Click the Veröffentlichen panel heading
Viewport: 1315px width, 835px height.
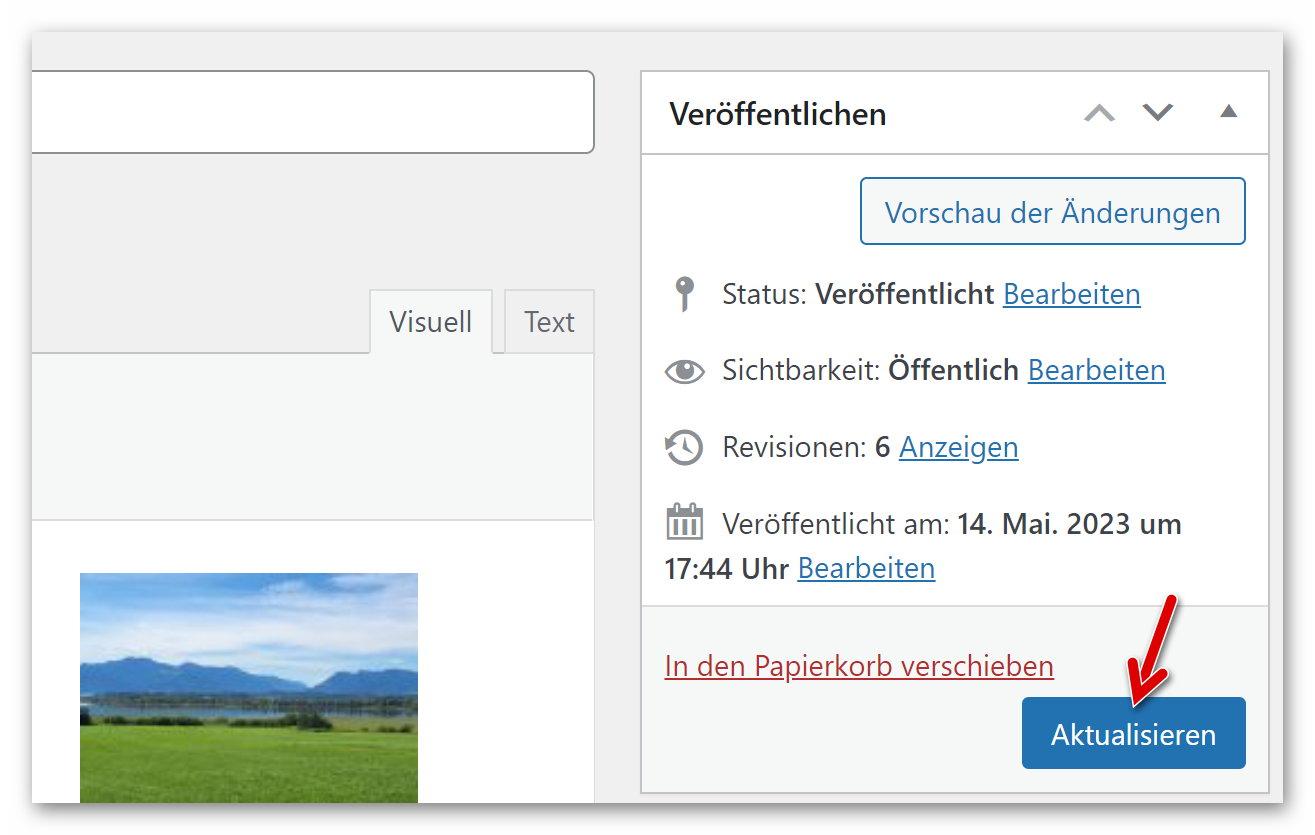point(778,114)
